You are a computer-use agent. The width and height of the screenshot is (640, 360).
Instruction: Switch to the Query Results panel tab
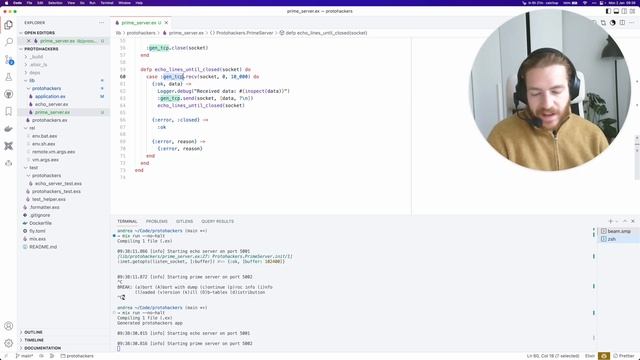218,221
